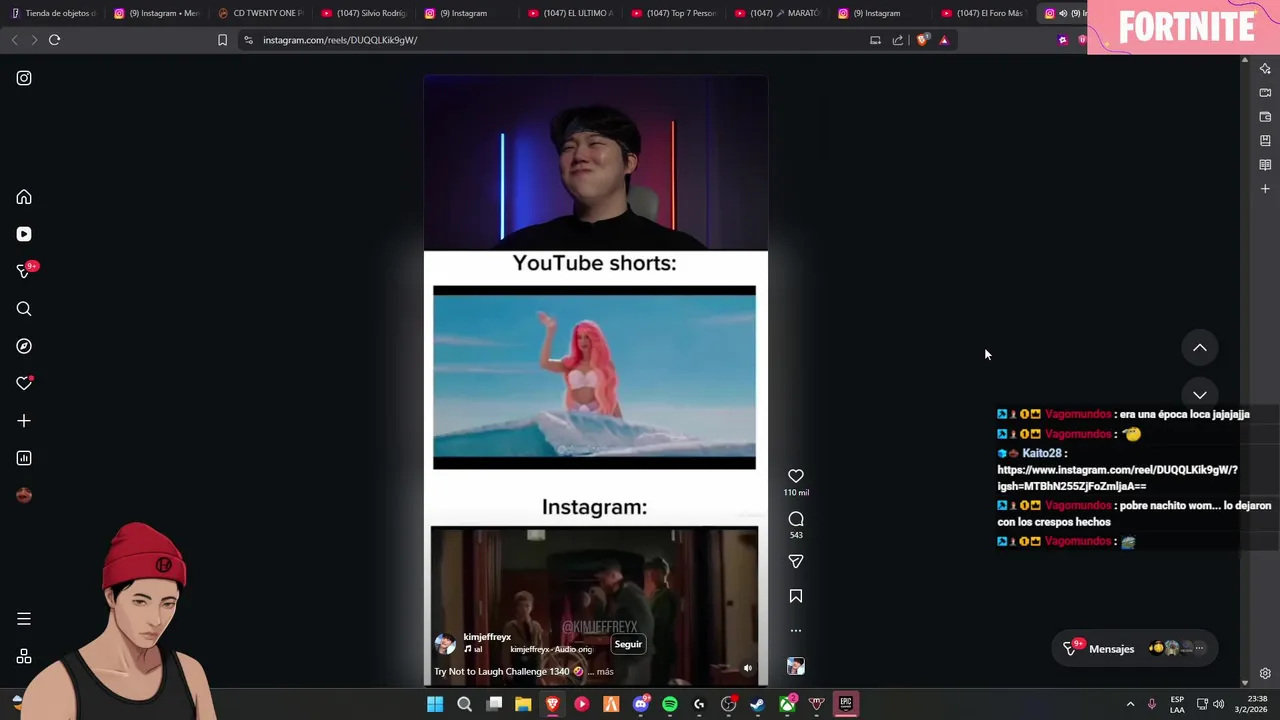Image resolution: width=1280 pixels, height=720 pixels.
Task: Open the Explore compass icon
Action: (24, 346)
